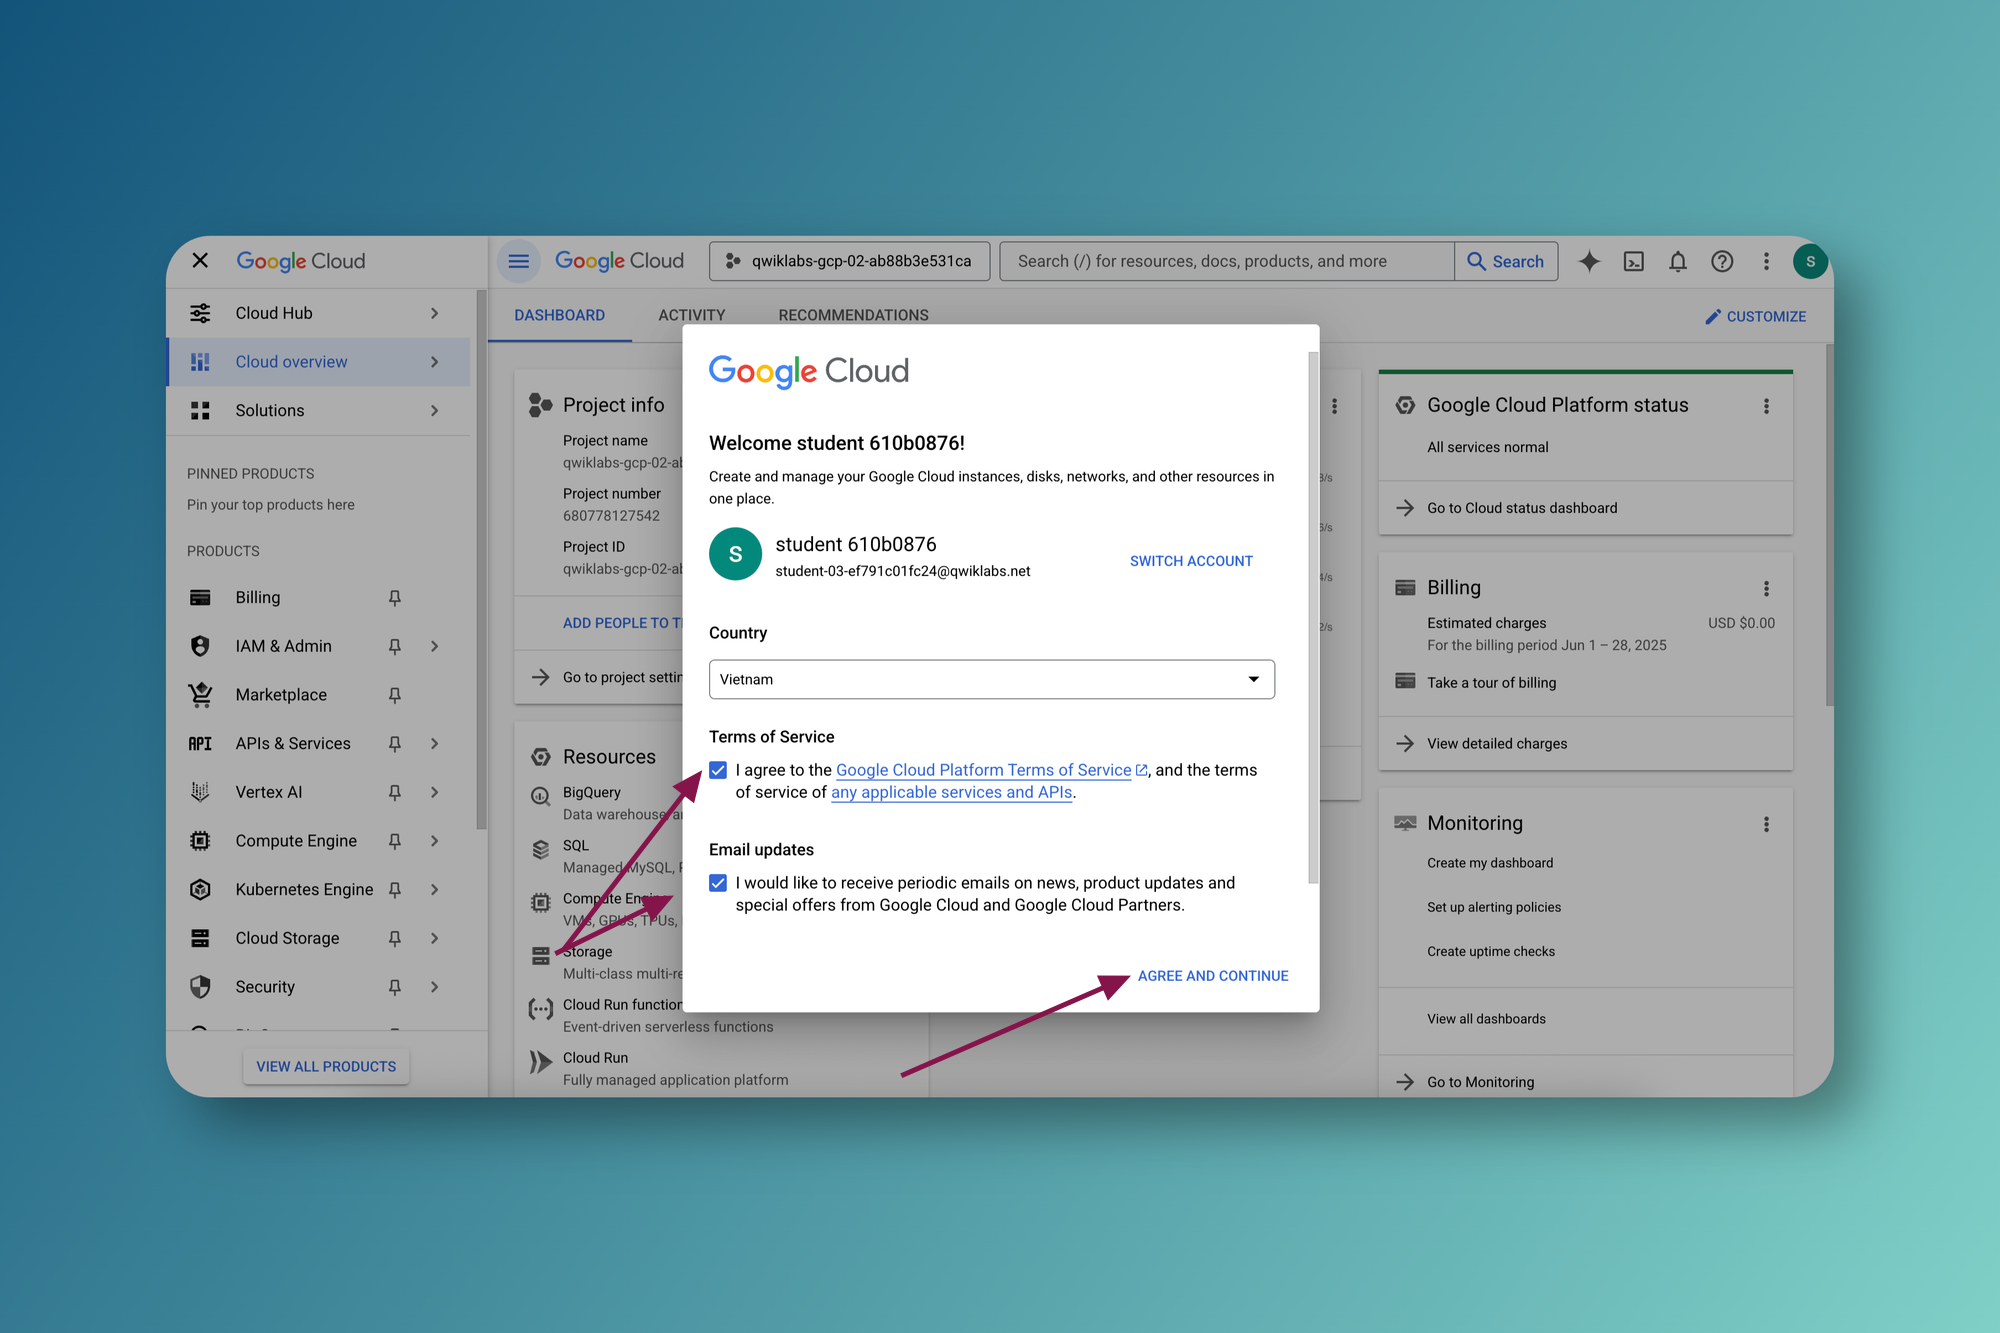Click the Search button in header
The height and width of the screenshot is (1333, 2000).
pos(1505,261)
